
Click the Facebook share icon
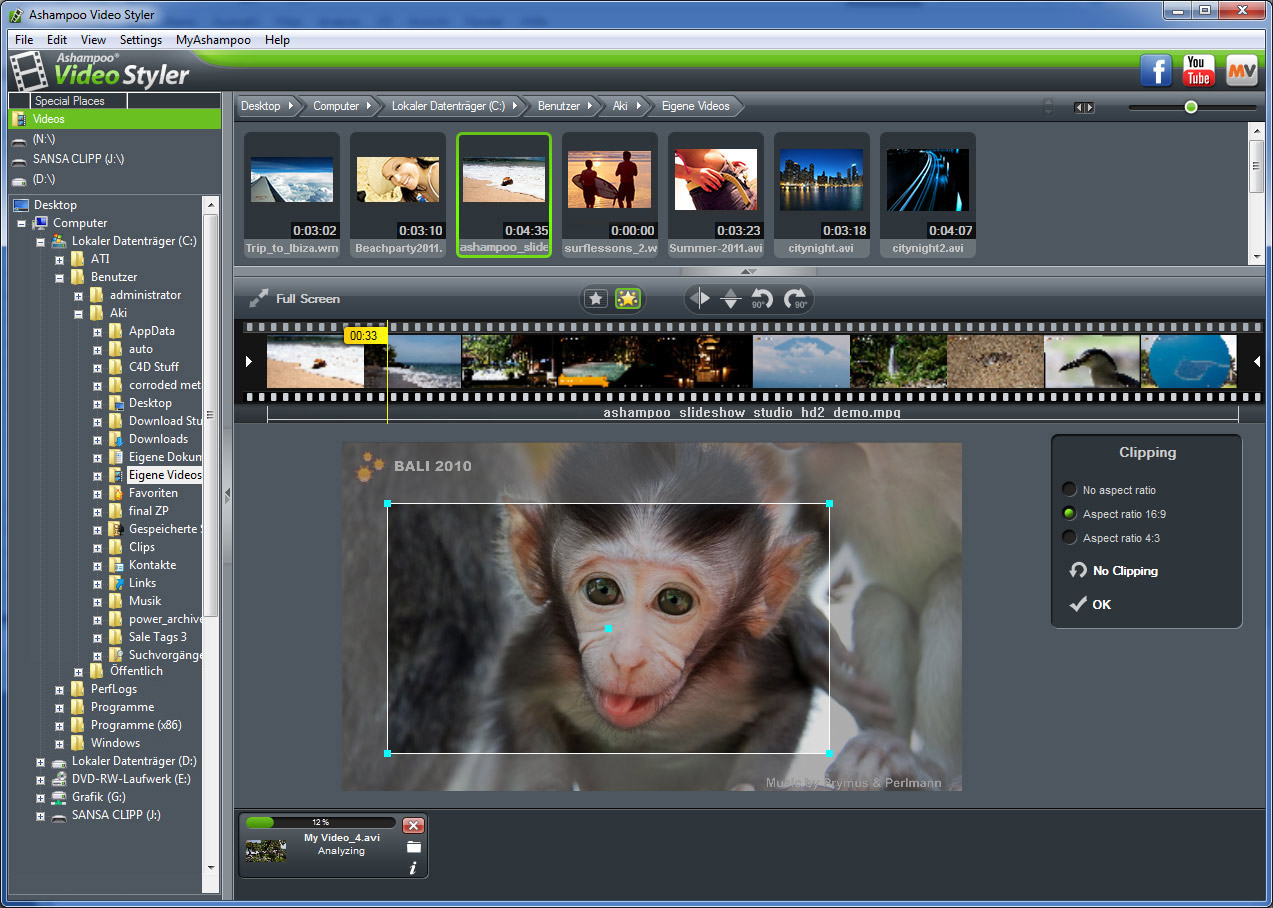pyautogui.click(x=1156, y=71)
